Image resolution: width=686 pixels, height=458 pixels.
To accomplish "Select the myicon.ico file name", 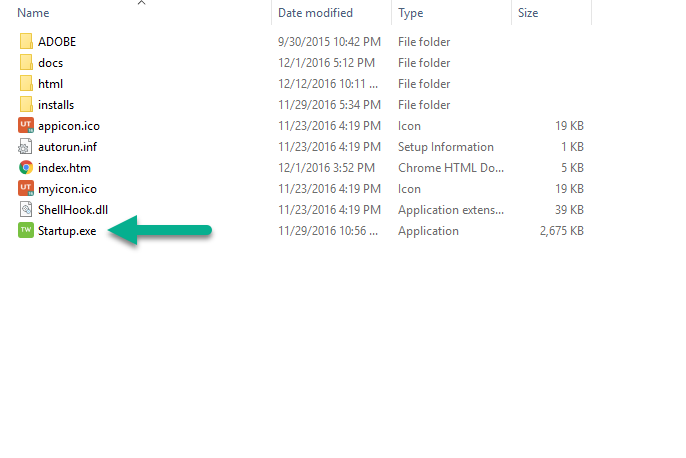I will click(67, 189).
